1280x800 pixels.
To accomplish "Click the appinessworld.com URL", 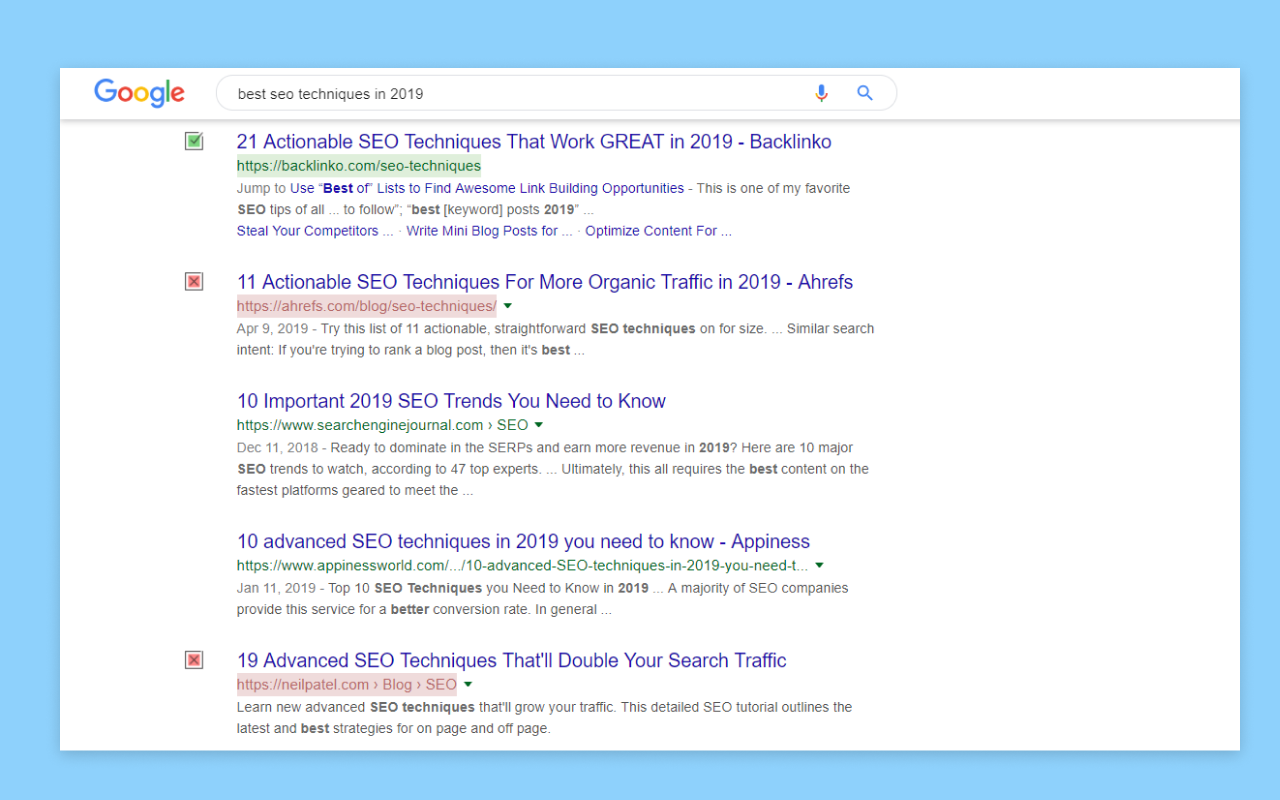I will [523, 565].
